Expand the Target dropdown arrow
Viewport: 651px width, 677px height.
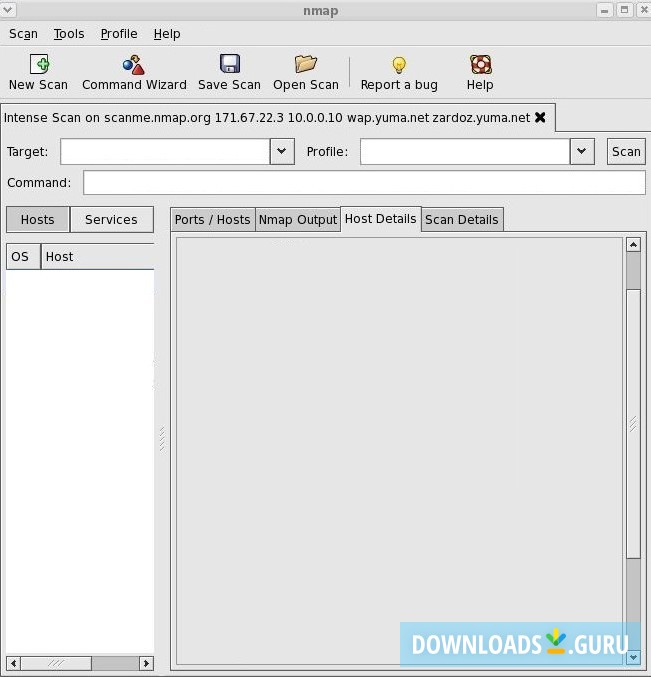click(282, 152)
